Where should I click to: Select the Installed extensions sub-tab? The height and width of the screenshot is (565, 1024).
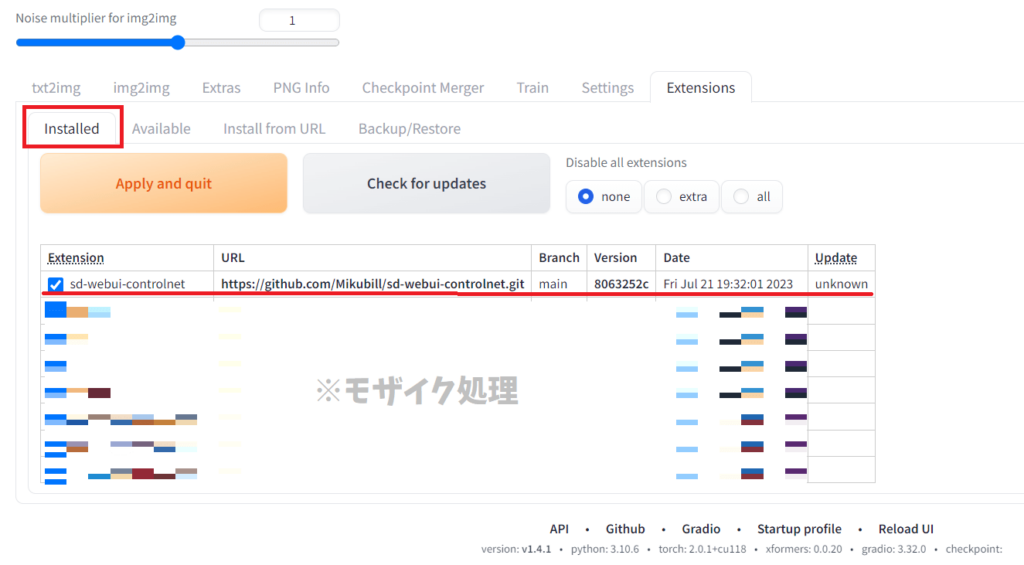pyautogui.click(x=72, y=129)
